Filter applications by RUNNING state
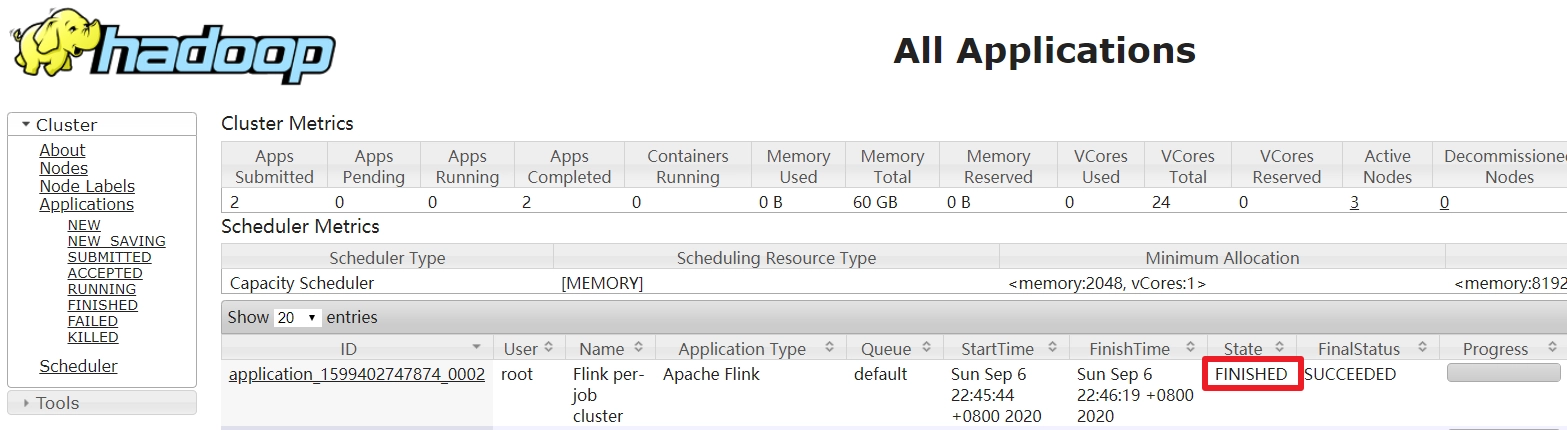Viewport: 1567px width, 430px height. [101, 289]
